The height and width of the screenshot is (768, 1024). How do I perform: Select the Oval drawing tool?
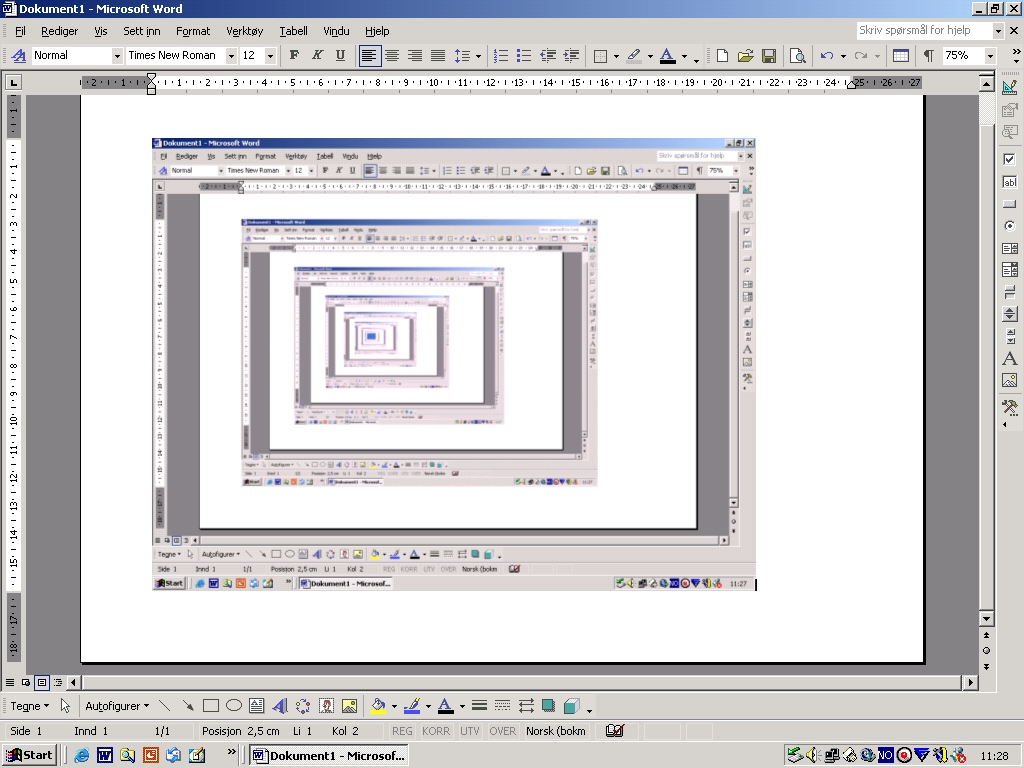[234, 706]
